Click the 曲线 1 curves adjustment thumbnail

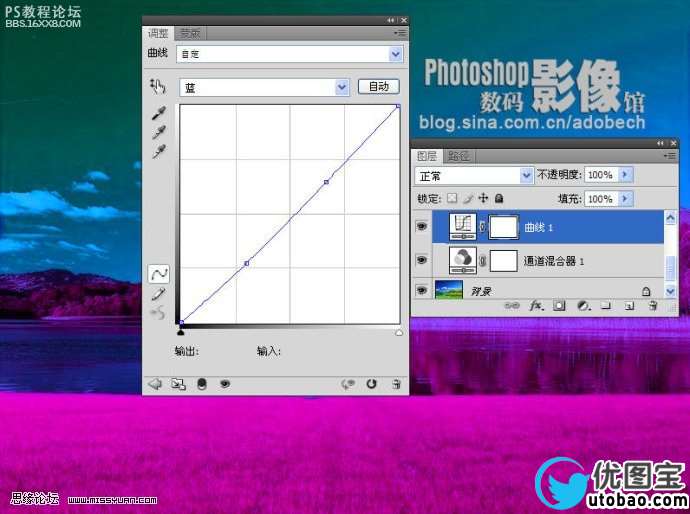(462, 227)
